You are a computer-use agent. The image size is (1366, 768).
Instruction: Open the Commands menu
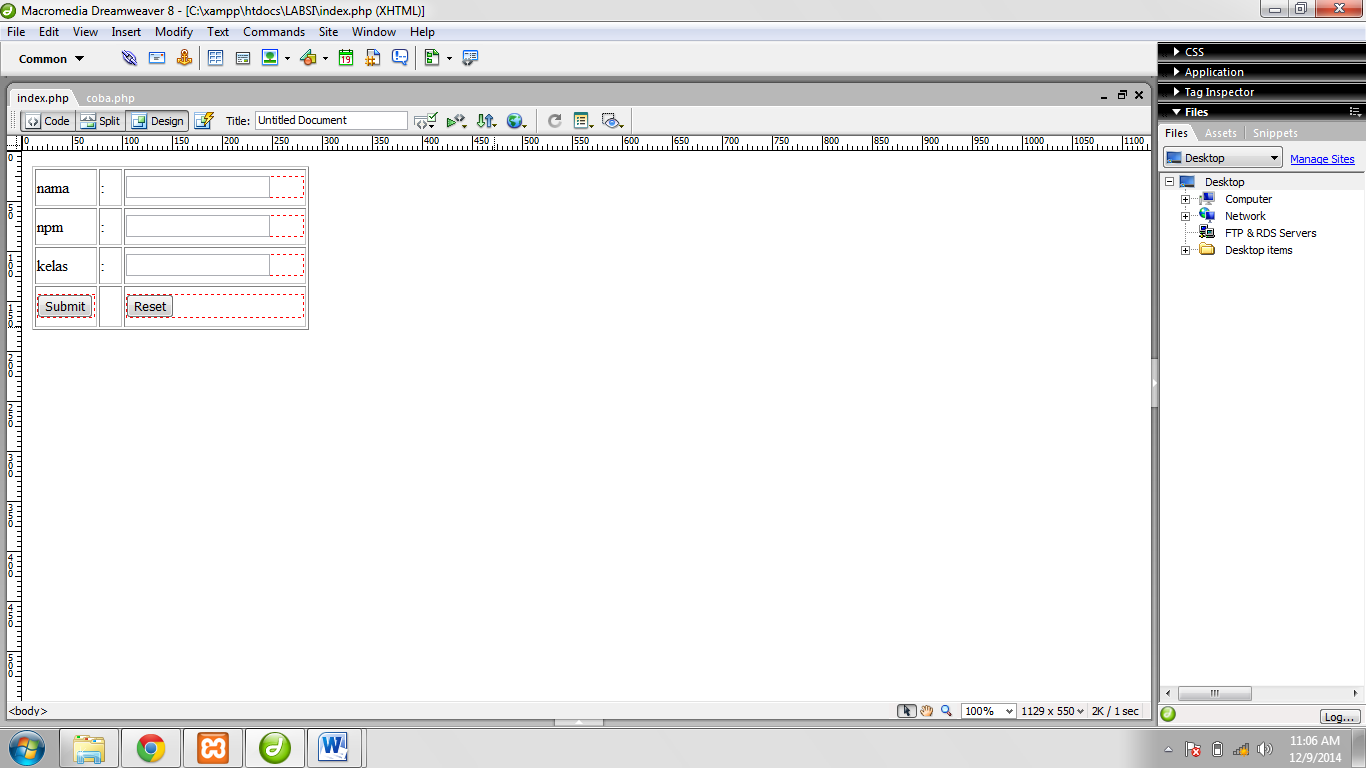coord(274,32)
